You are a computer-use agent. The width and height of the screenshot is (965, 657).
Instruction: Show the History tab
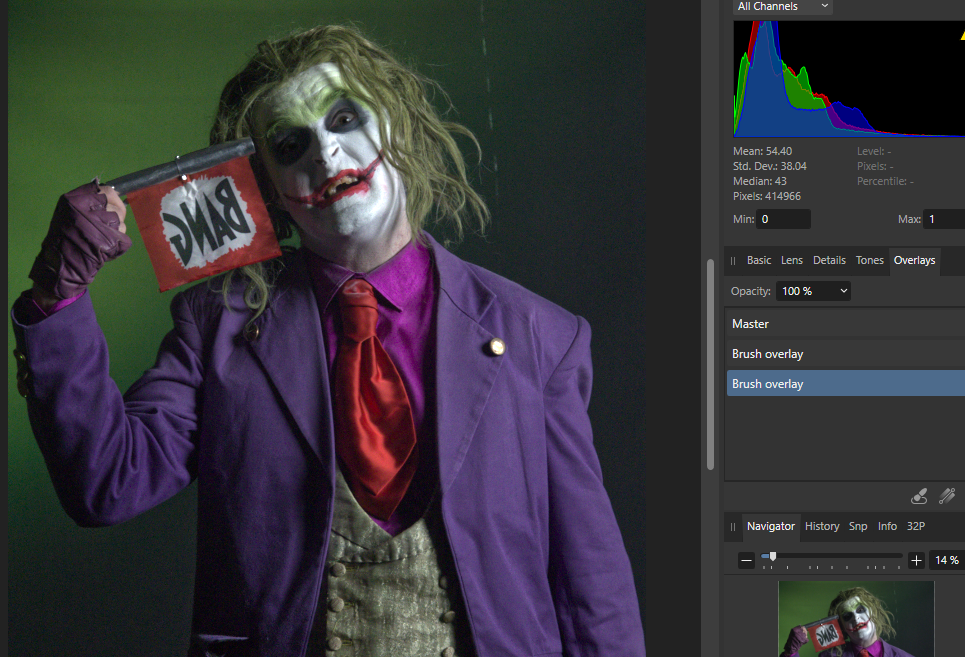click(822, 527)
